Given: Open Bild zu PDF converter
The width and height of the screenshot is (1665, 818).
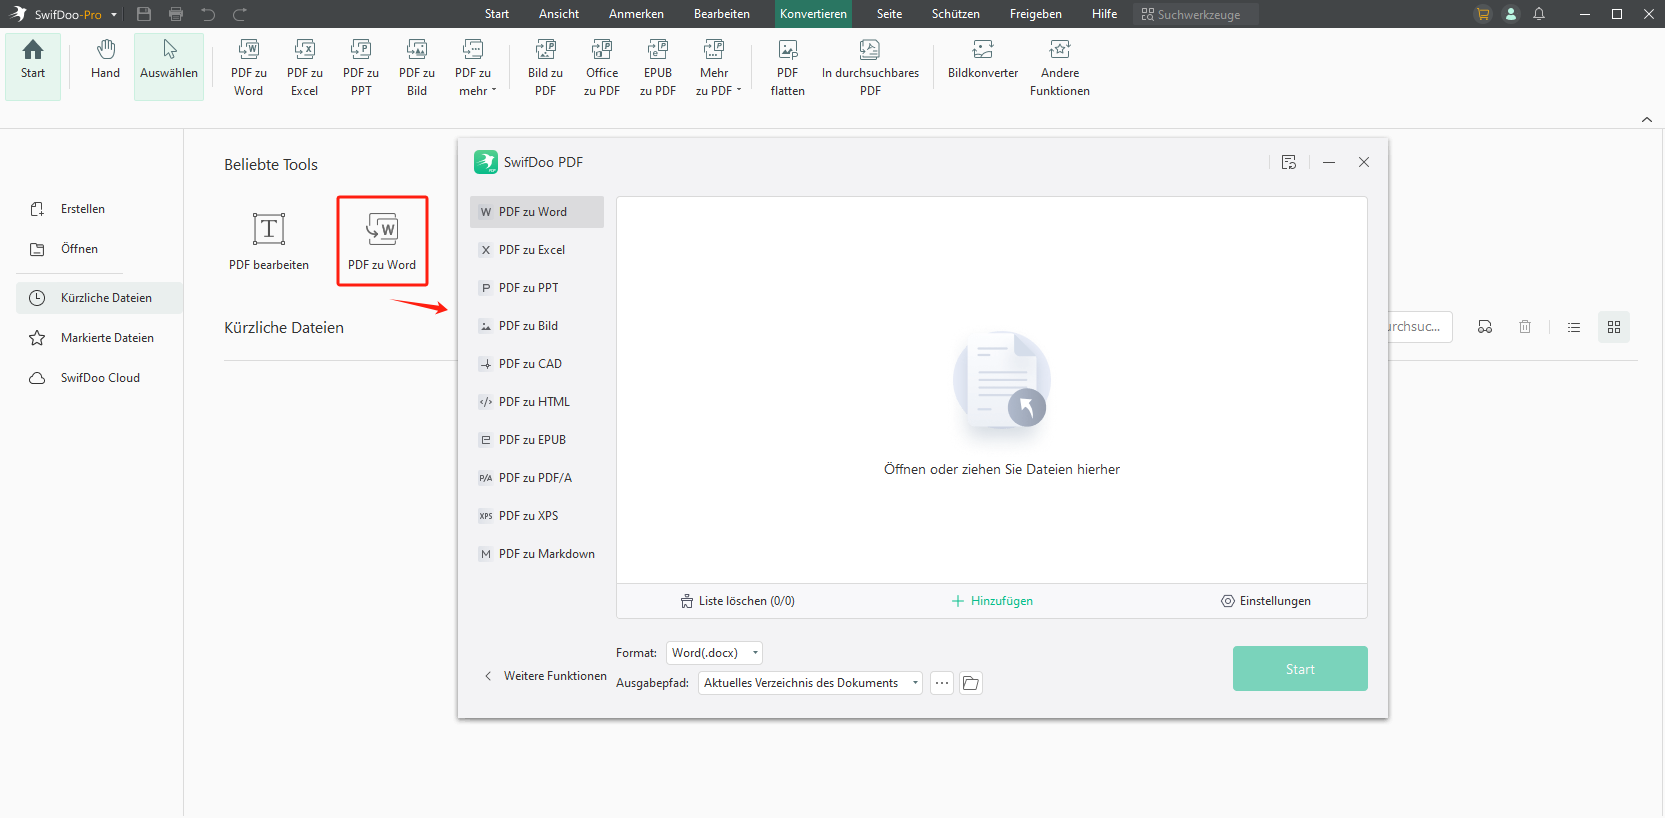Looking at the screenshot, I should [x=545, y=67].
